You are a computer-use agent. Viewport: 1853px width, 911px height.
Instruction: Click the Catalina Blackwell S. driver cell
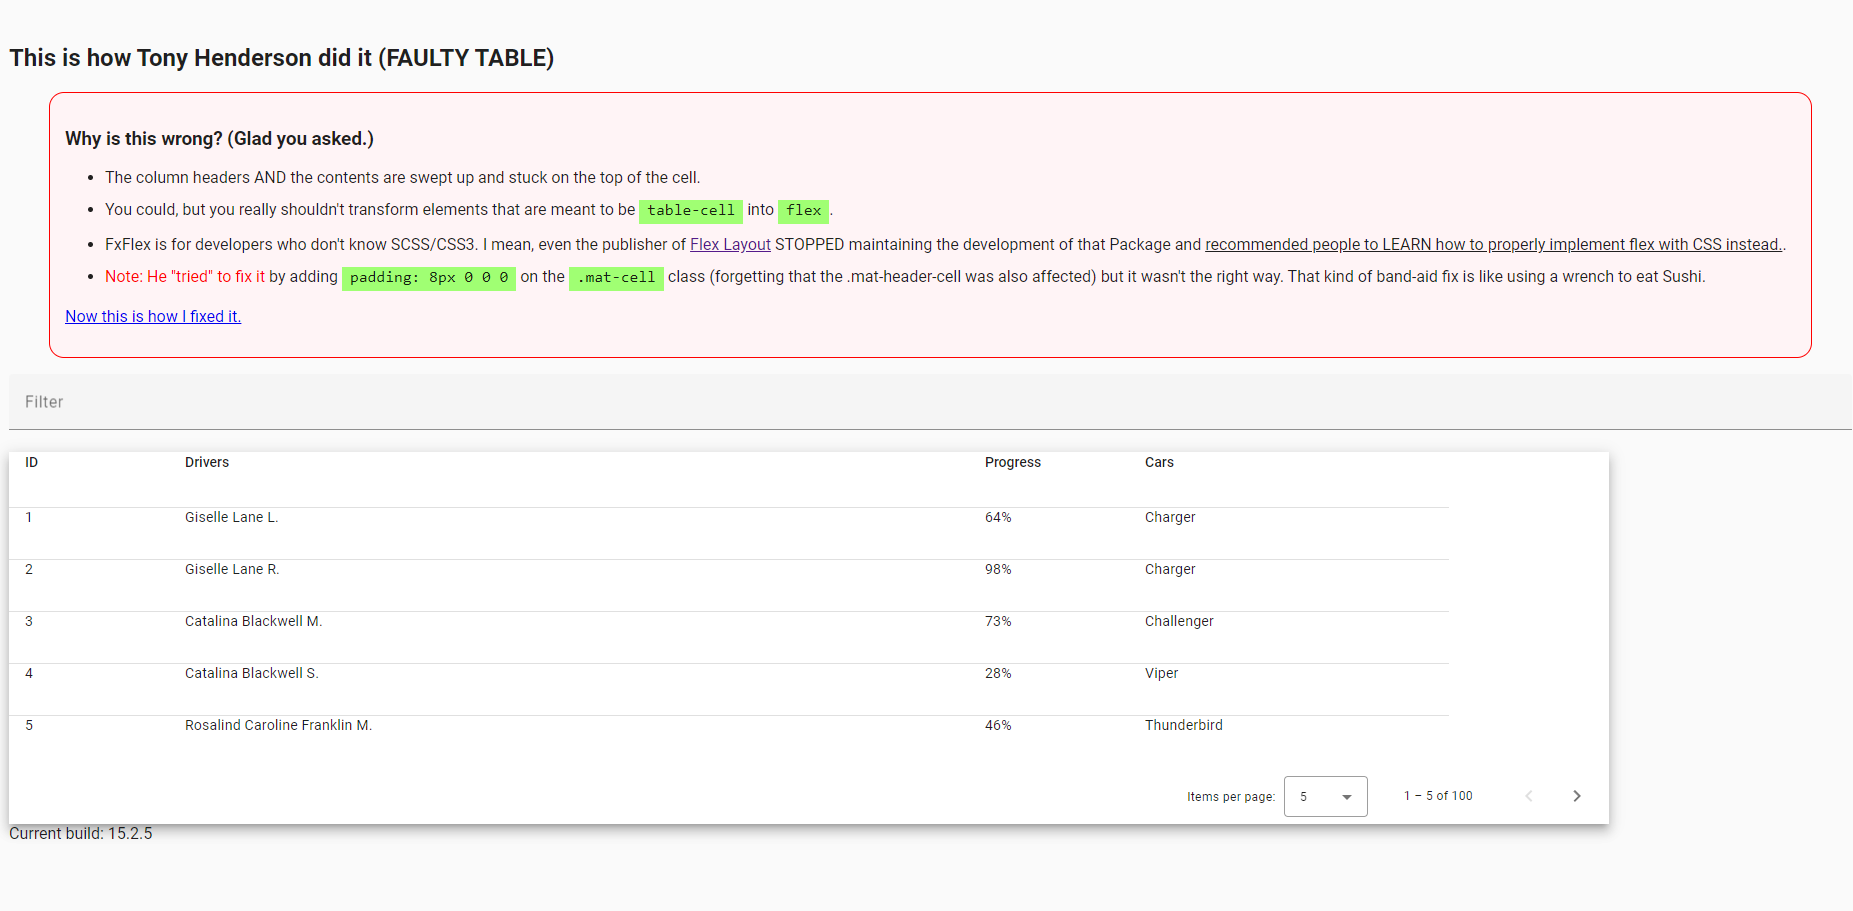(251, 674)
